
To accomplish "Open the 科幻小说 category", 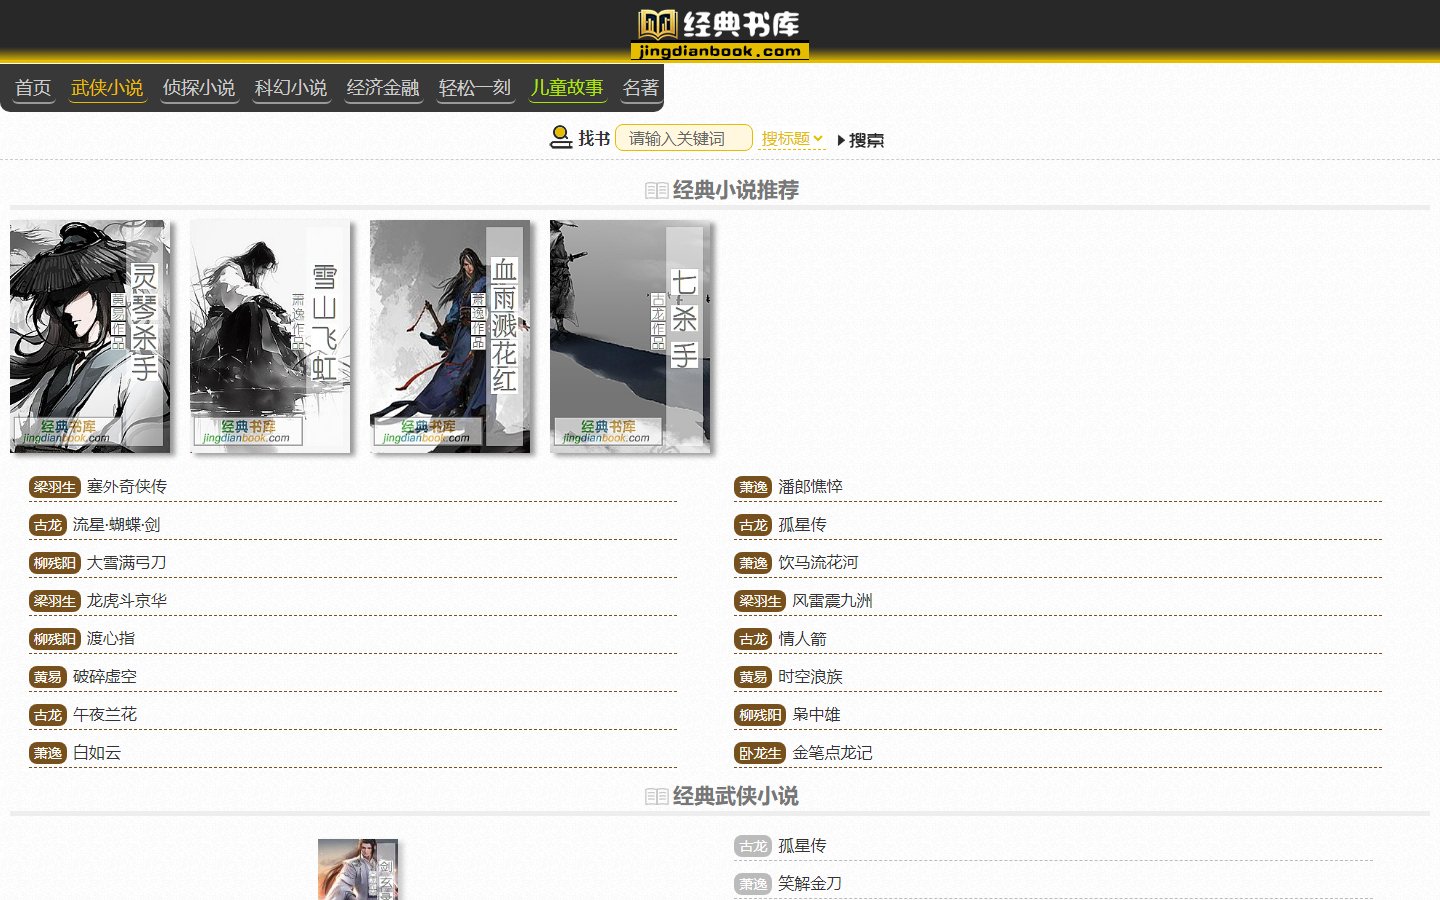I will [x=291, y=88].
